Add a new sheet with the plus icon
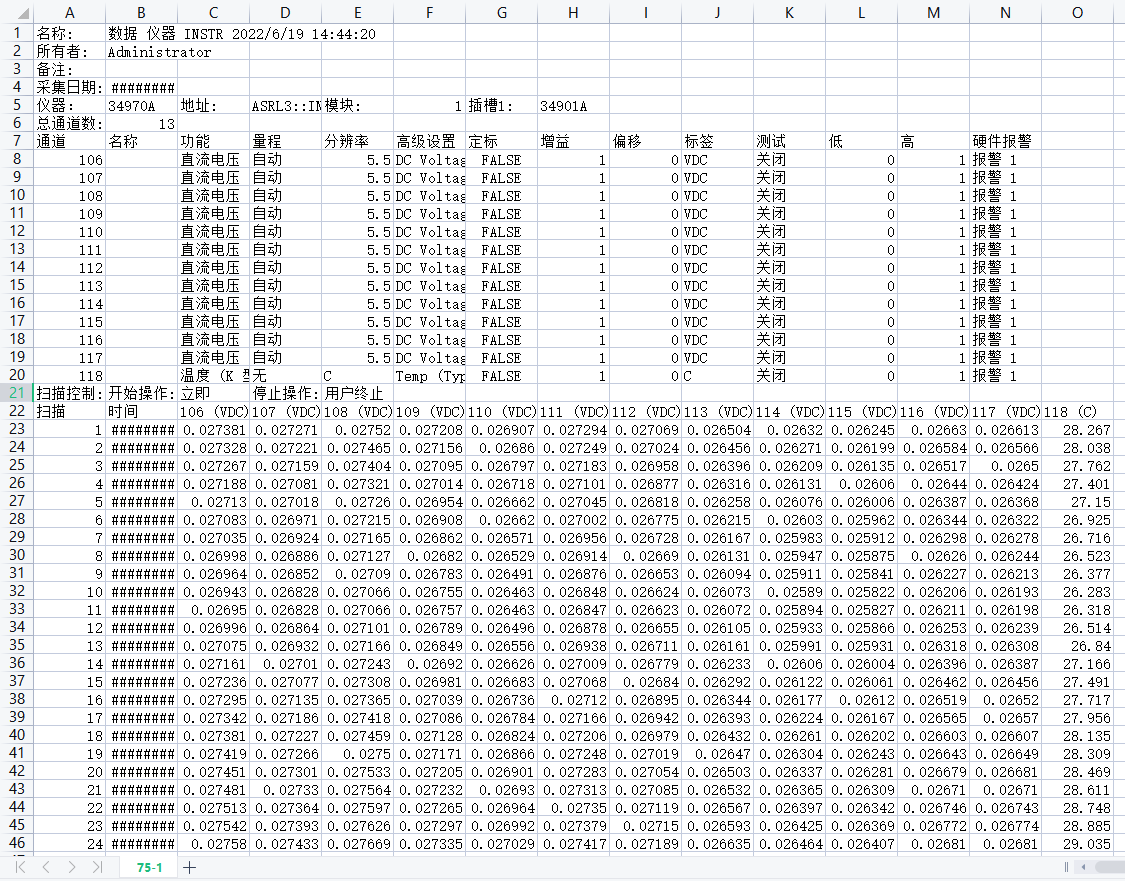1125x881 pixels. 189,867
